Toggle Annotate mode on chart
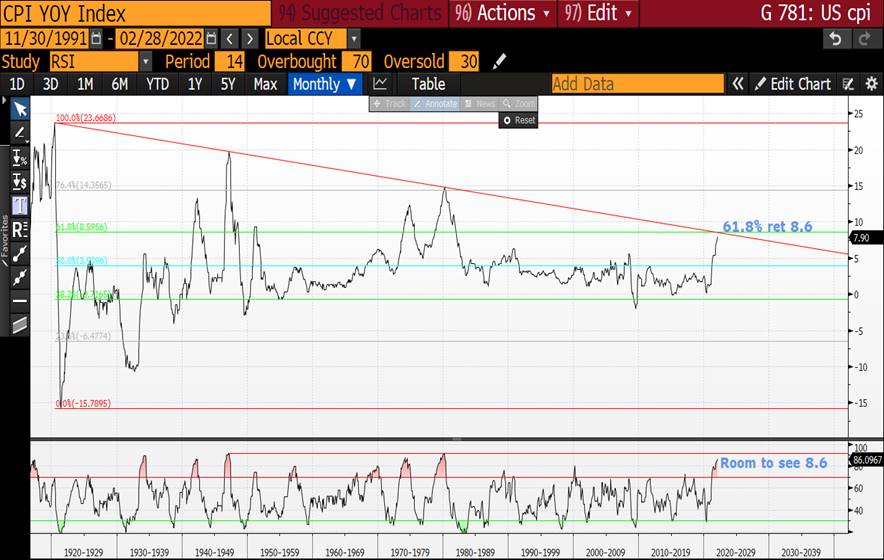The width and height of the screenshot is (884, 560). (435, 104)
